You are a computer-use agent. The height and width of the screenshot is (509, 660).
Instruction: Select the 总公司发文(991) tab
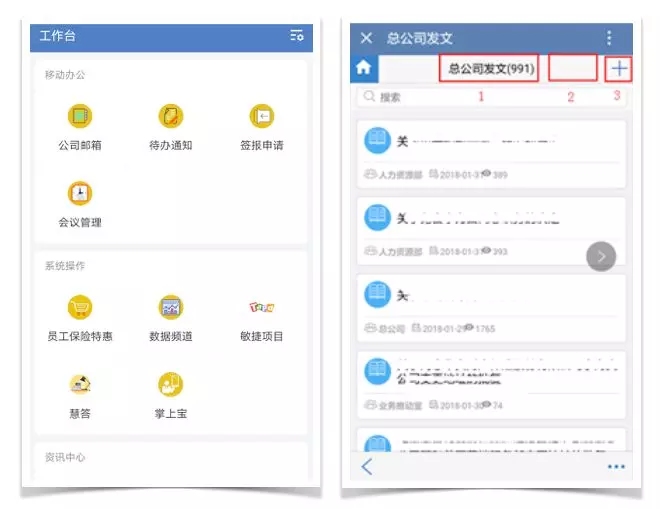489,68
